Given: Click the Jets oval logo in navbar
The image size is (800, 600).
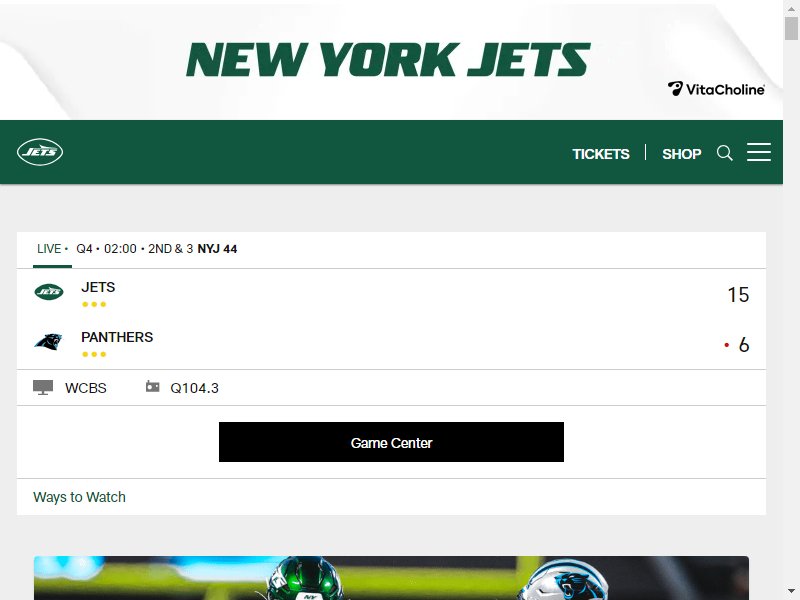Looking at the screenshot, I should pyautogui.click(x=40, y=152).
